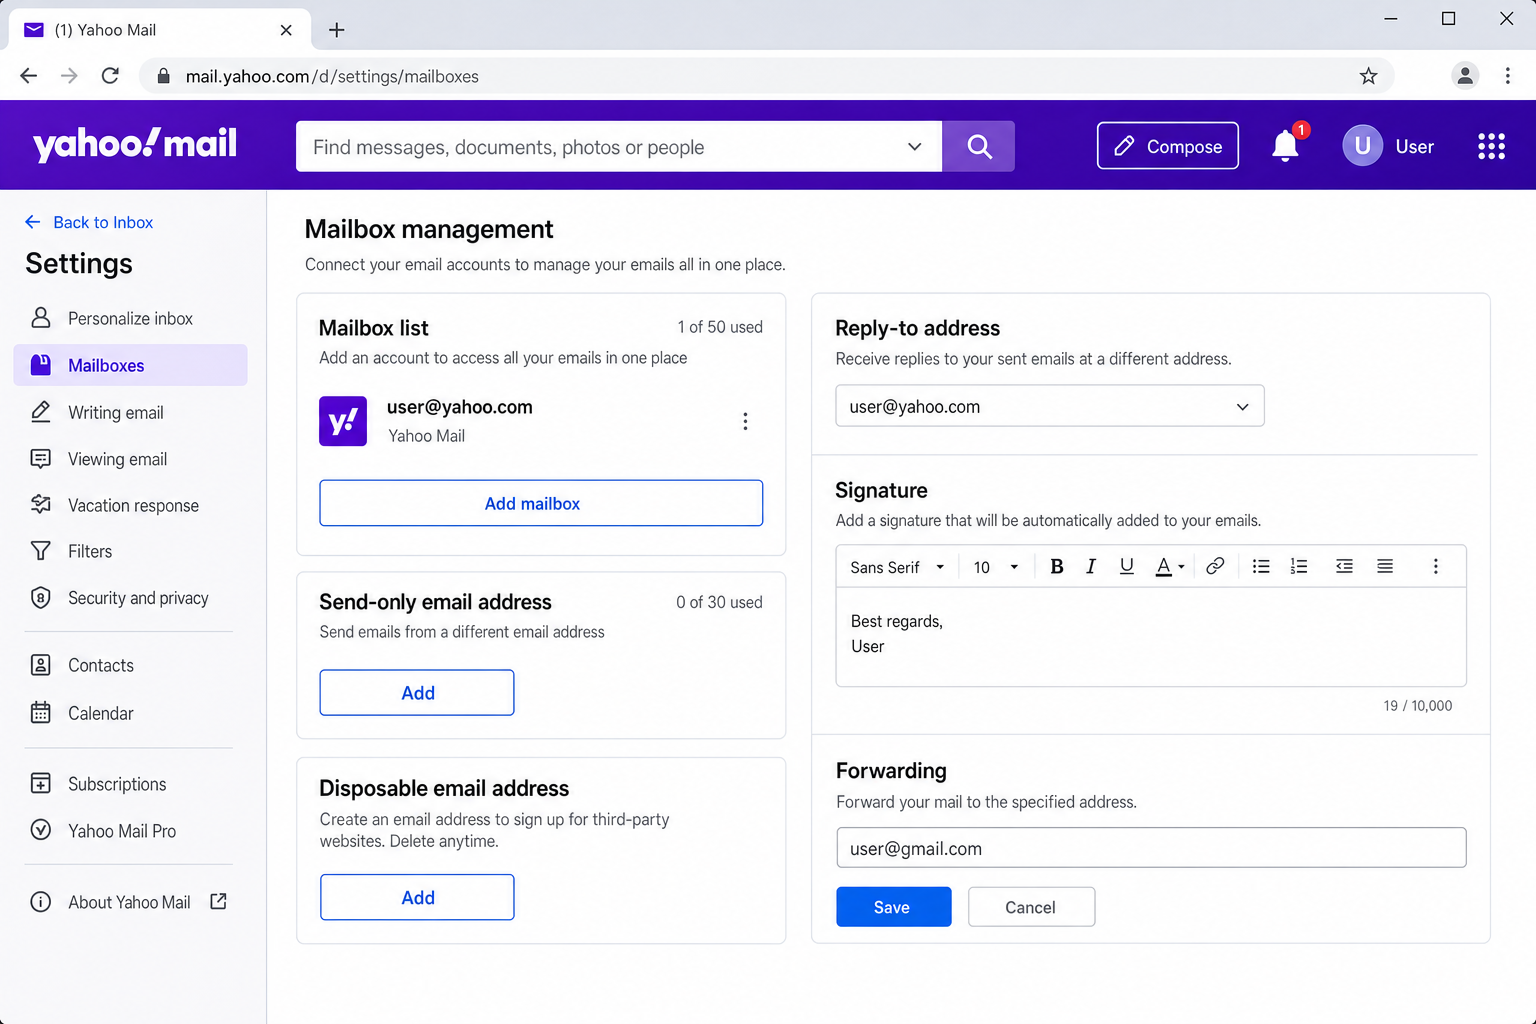This screenshot has height=1024, width=1536.
Task: Expand advanced search options chevron
Action: click(x=914, y=147)
